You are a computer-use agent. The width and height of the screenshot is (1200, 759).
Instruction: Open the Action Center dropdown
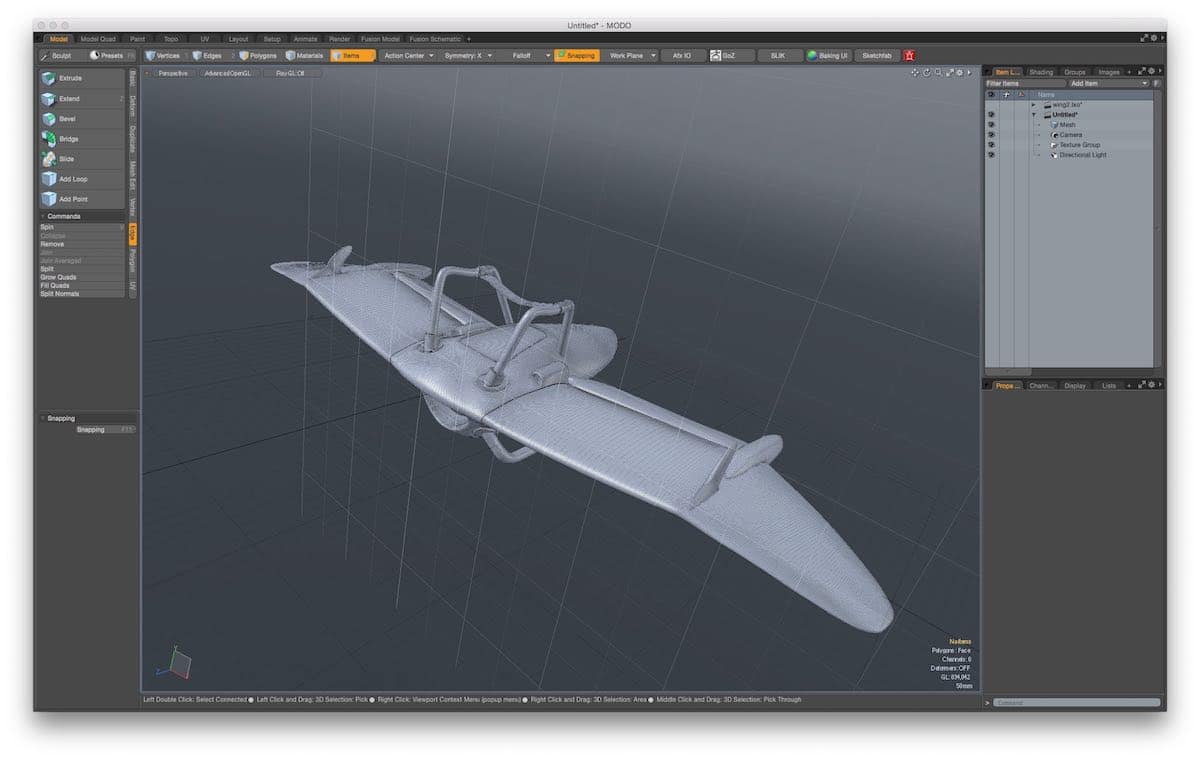(409, 56)
